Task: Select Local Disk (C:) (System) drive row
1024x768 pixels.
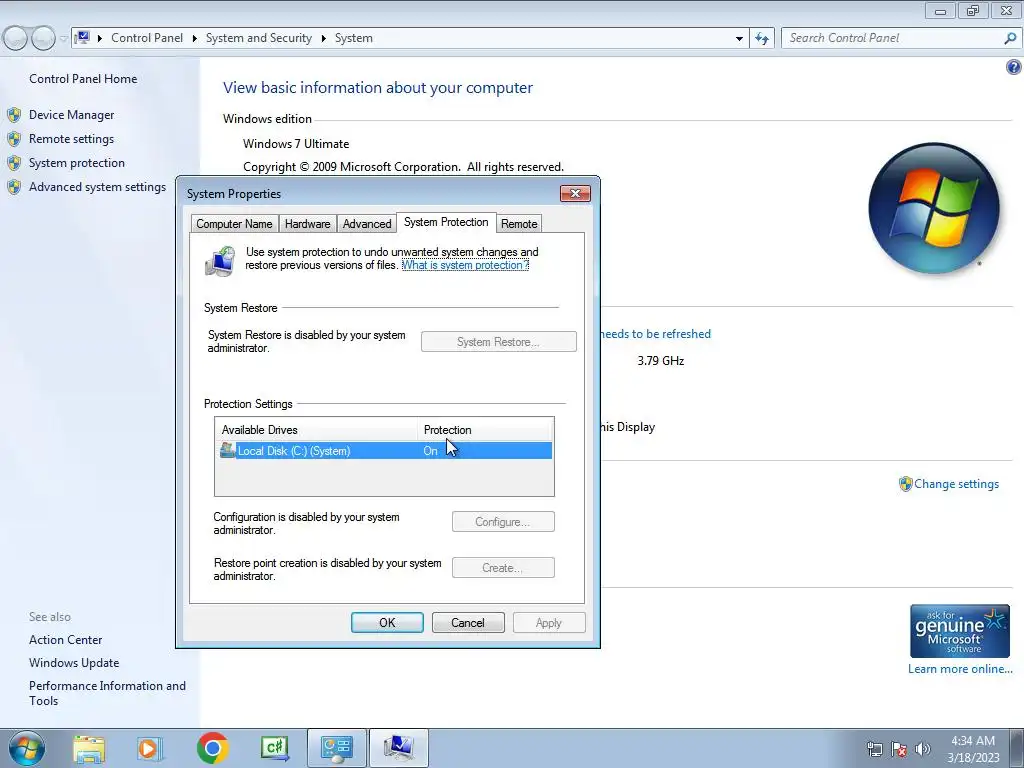Action: [x=384, y=451]
